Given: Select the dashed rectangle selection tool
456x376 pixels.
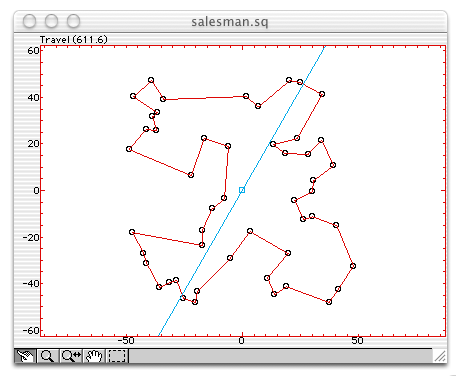Looking at the screenshot, I should pos(117,356).
